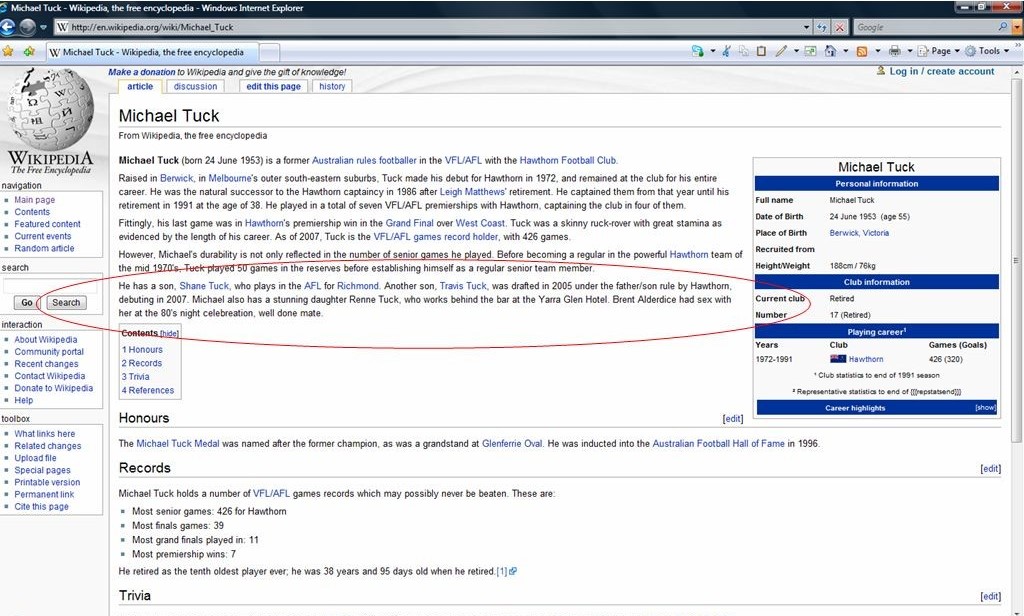The width and height of the screenshot is (1024, 616).
Task: Click the Berwick, Victoria infobox link
Action: click(859, 233)
